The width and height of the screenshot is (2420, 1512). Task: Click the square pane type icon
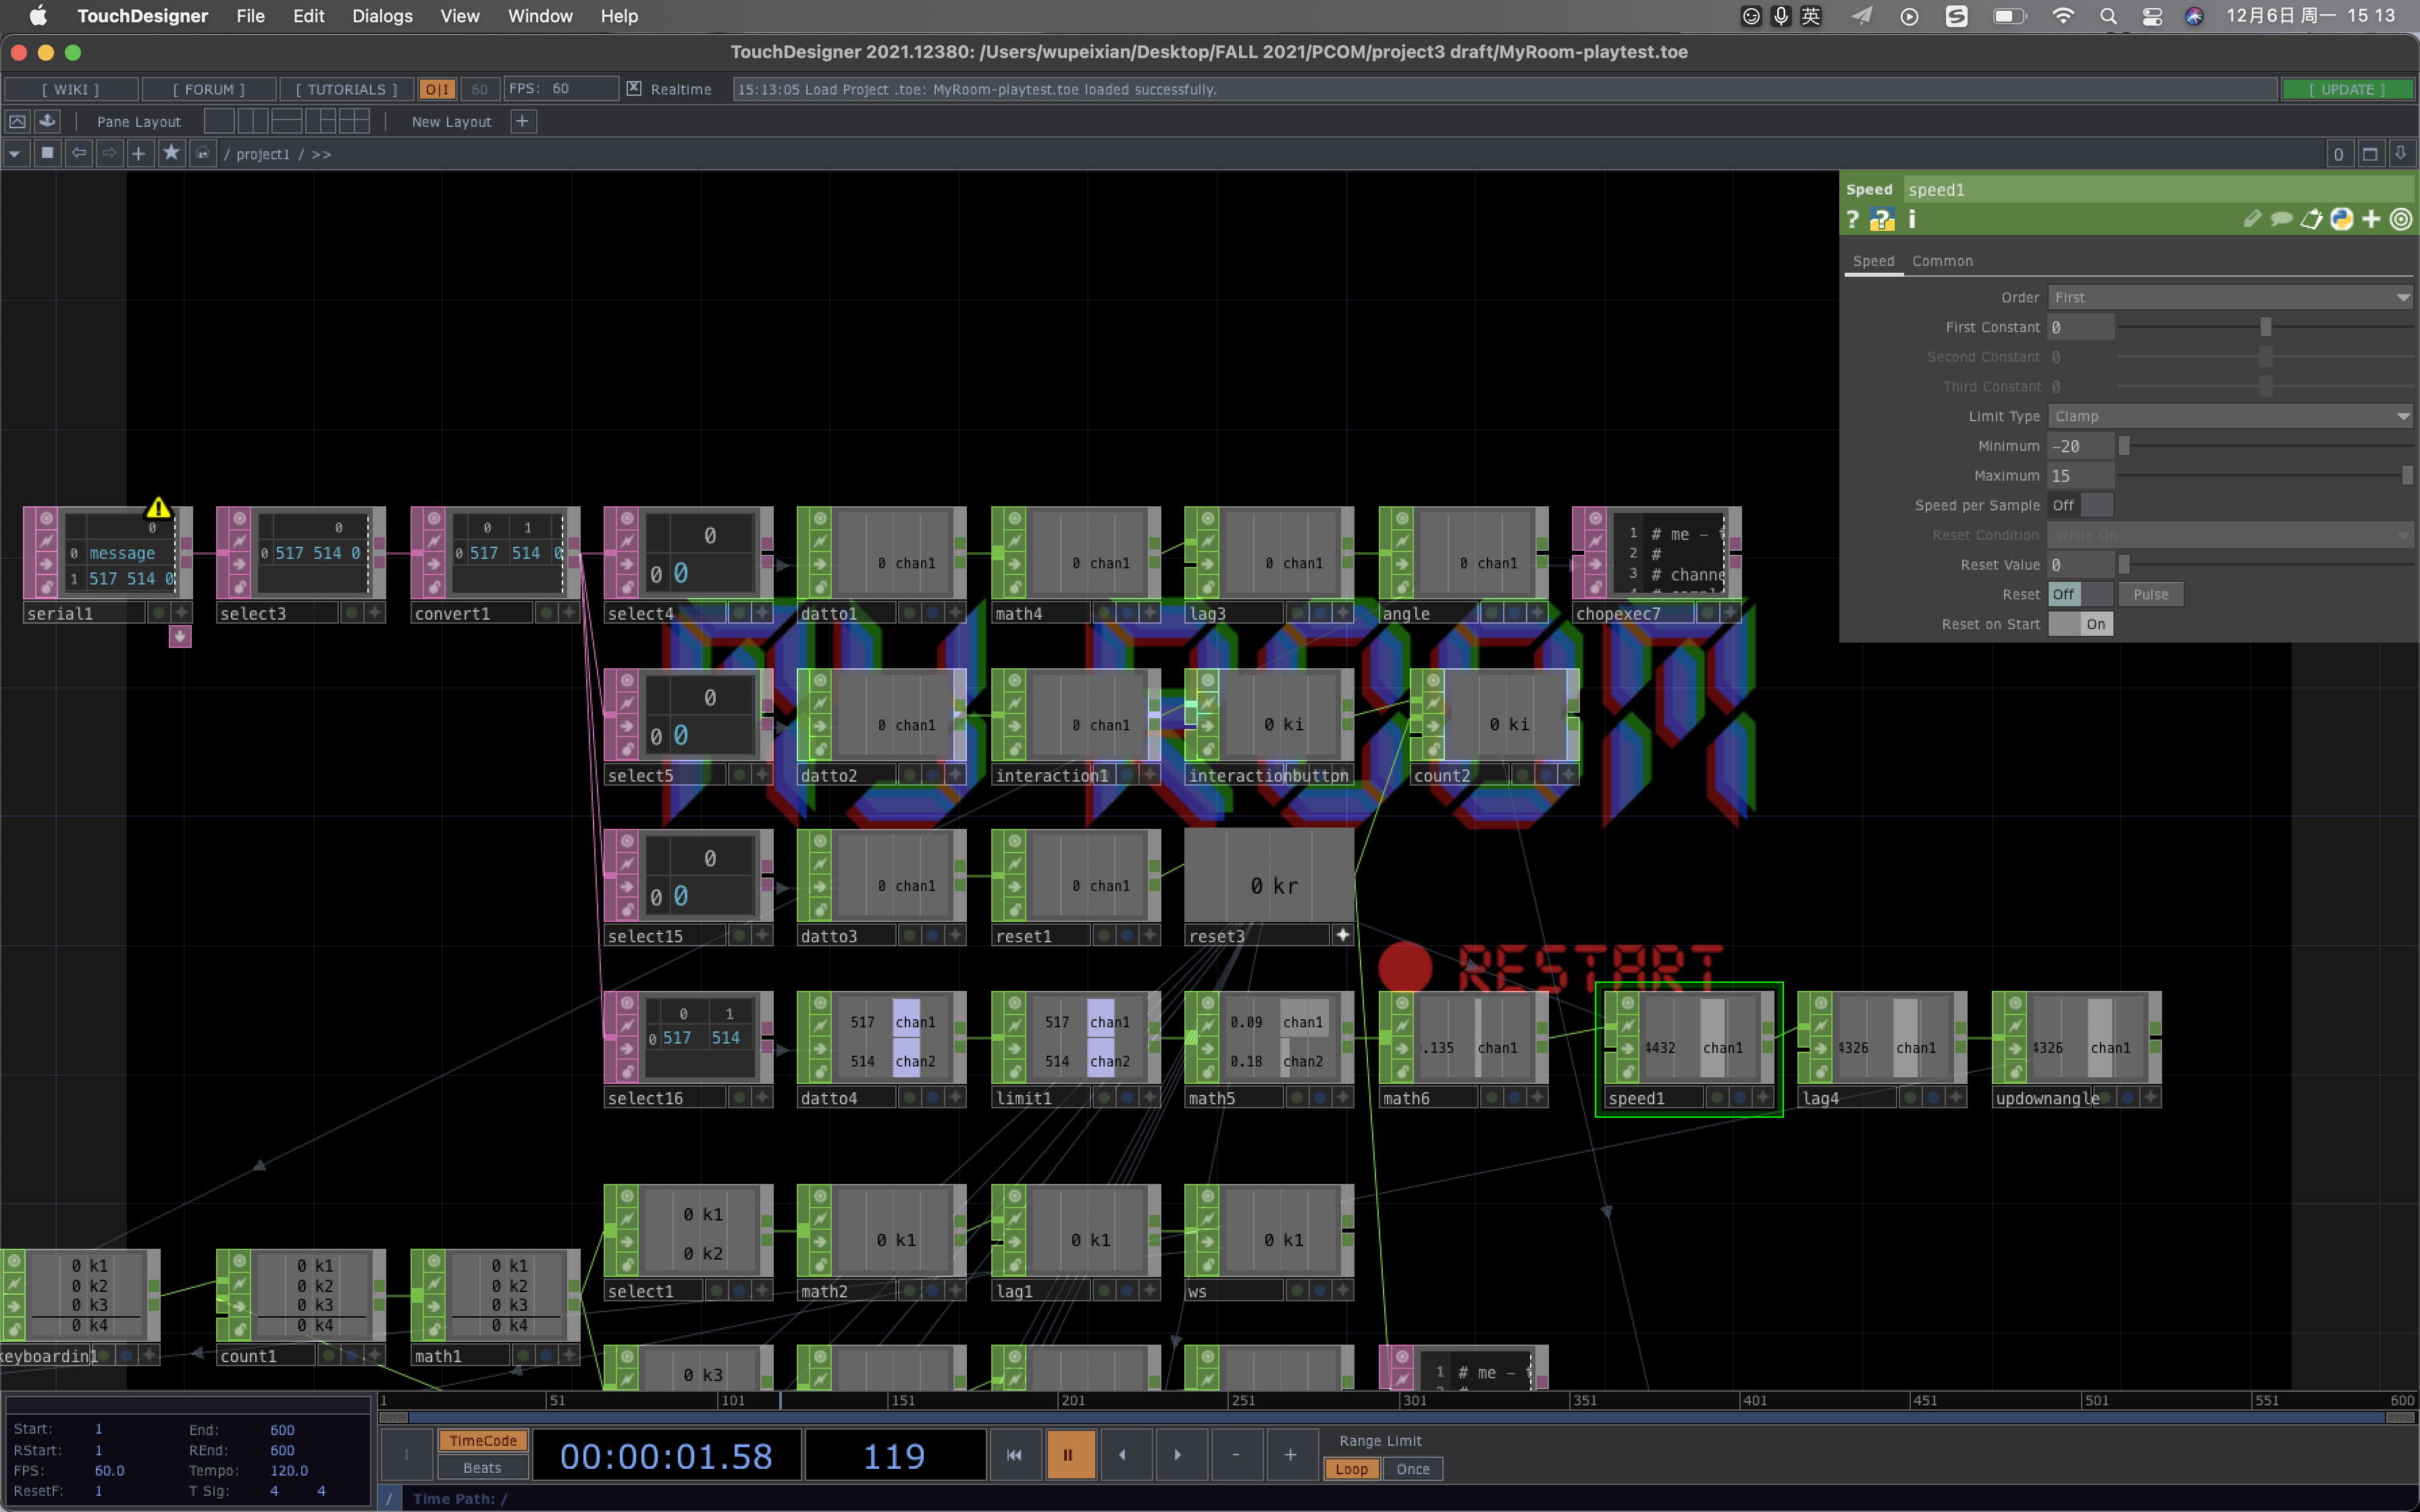[47, 154]
